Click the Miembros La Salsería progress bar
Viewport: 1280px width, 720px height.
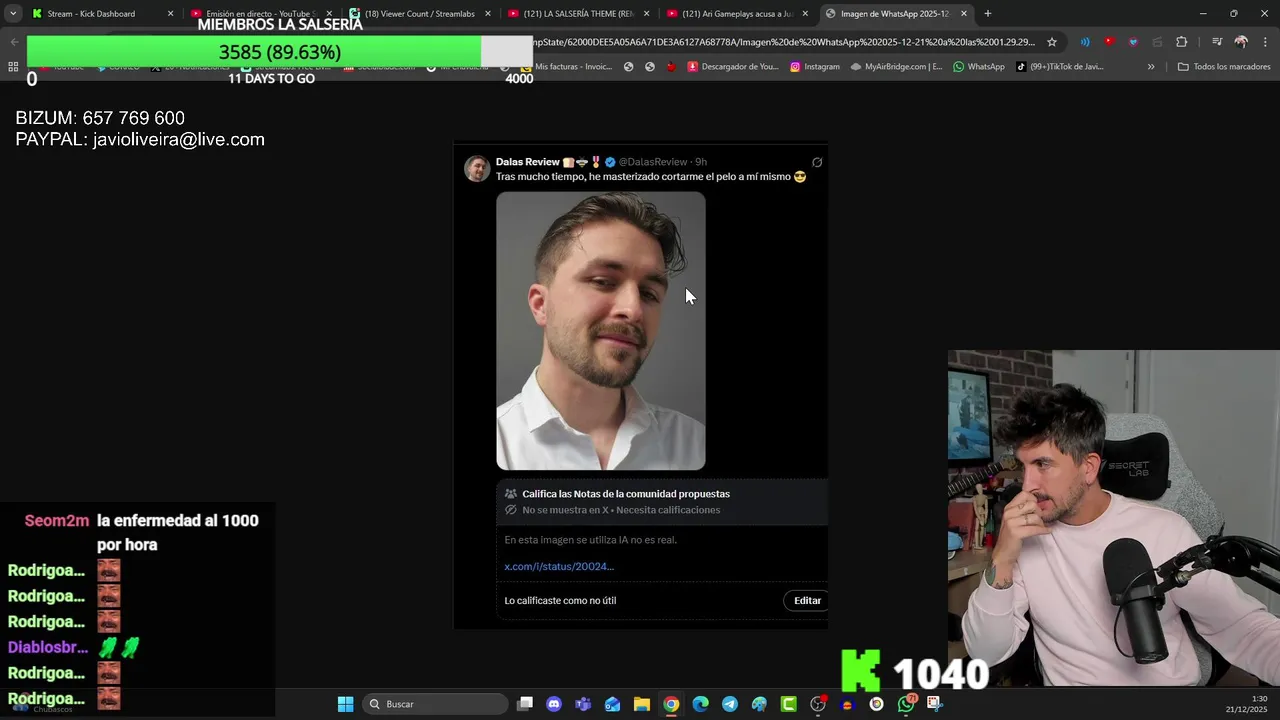click(x=280, y=52)
